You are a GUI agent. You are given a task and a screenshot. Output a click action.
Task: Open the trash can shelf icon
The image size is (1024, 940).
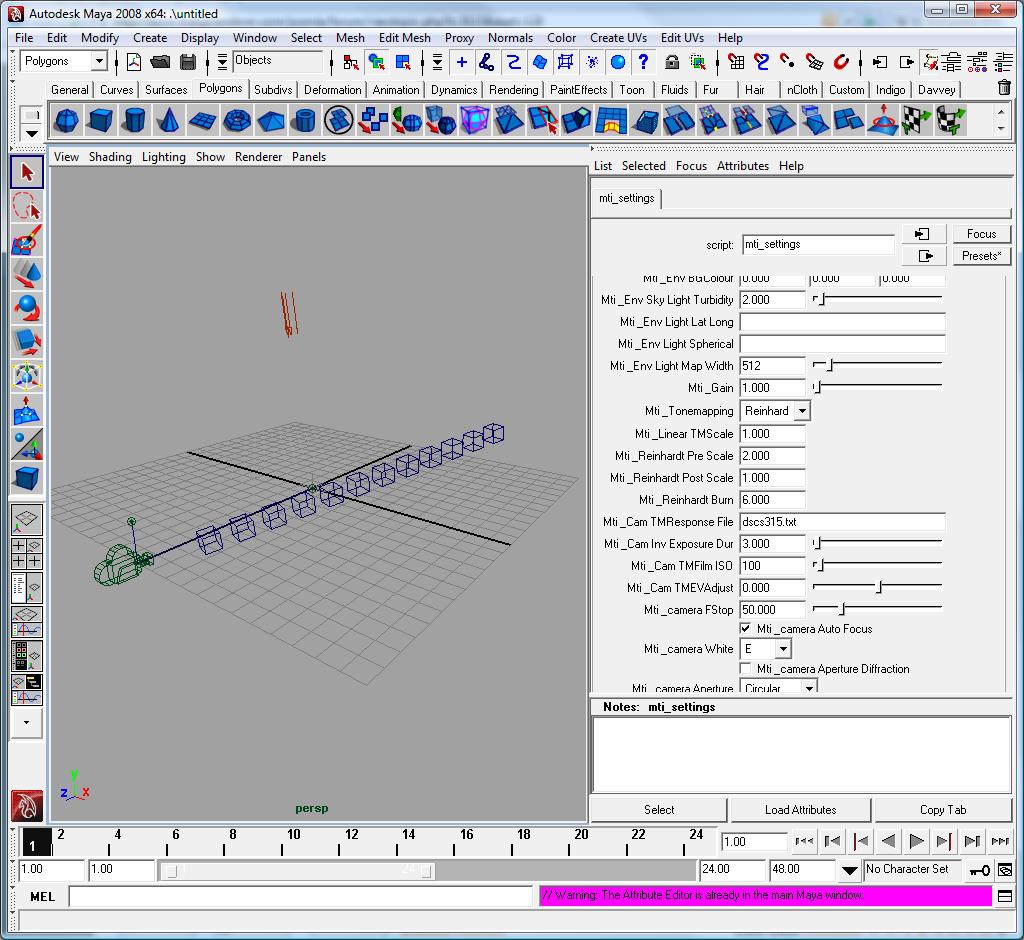[x=1005, y=88]
